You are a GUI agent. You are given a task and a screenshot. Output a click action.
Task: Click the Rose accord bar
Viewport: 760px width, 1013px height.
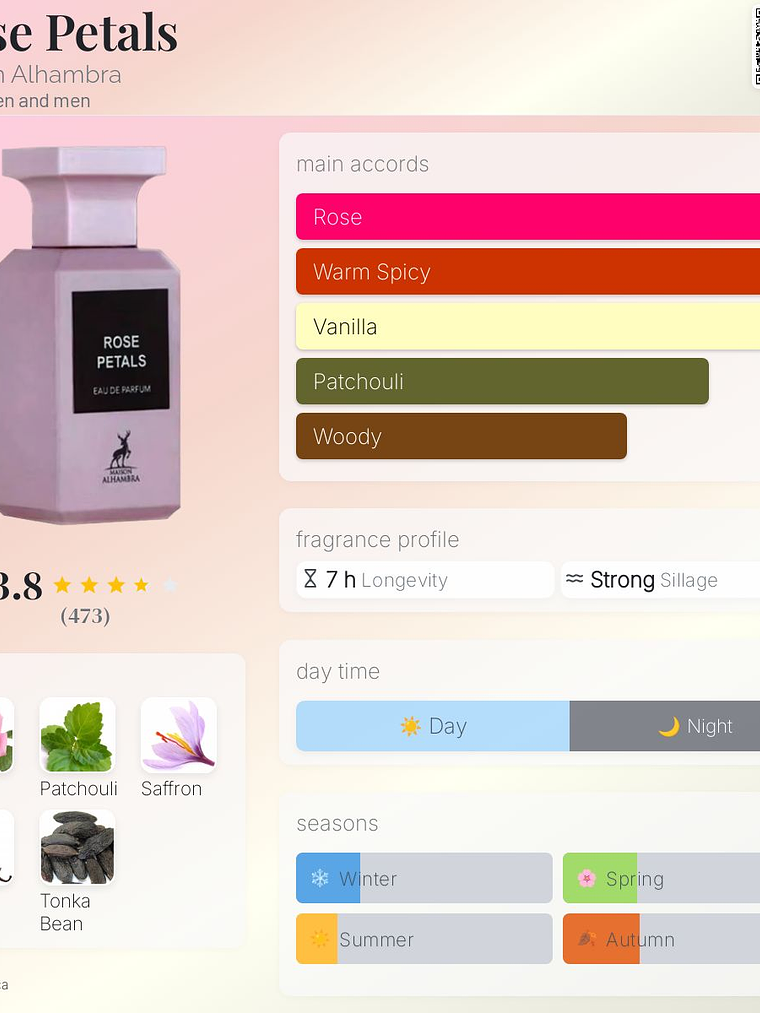528,216
